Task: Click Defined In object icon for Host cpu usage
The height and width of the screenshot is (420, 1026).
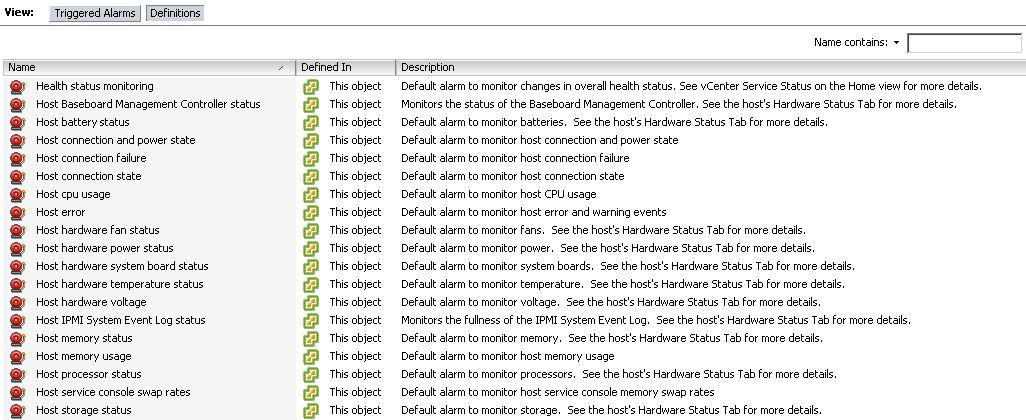Action: pyautogui.click(x=311, y=194)
